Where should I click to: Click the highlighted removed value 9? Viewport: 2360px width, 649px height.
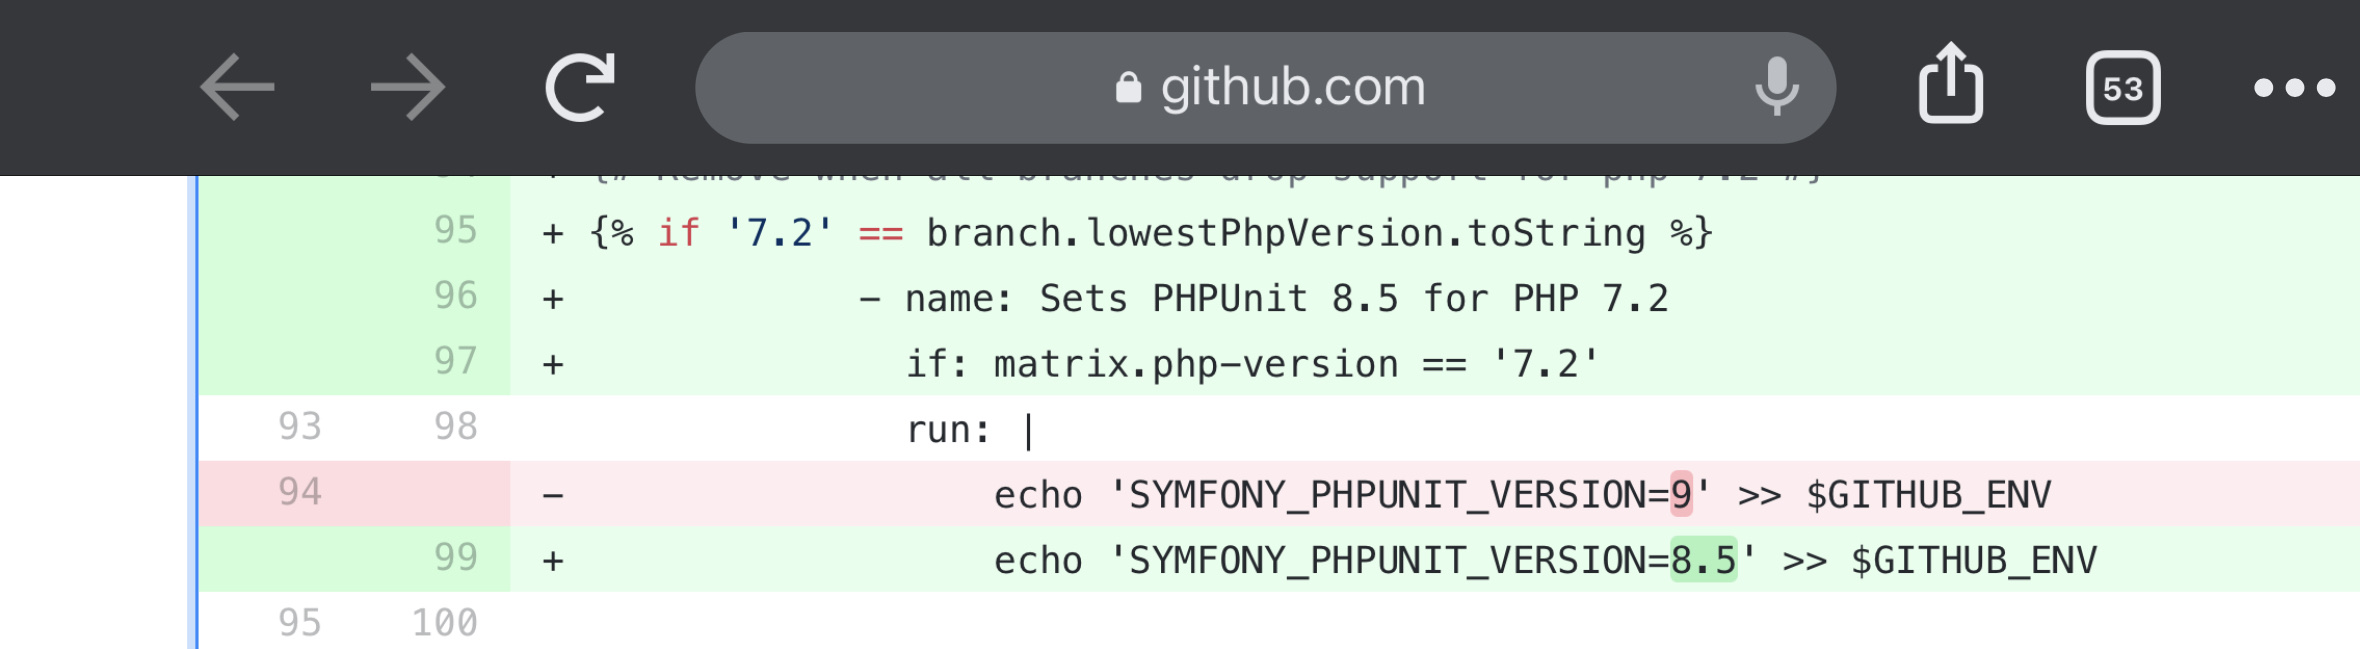[x=1681, y=494]
